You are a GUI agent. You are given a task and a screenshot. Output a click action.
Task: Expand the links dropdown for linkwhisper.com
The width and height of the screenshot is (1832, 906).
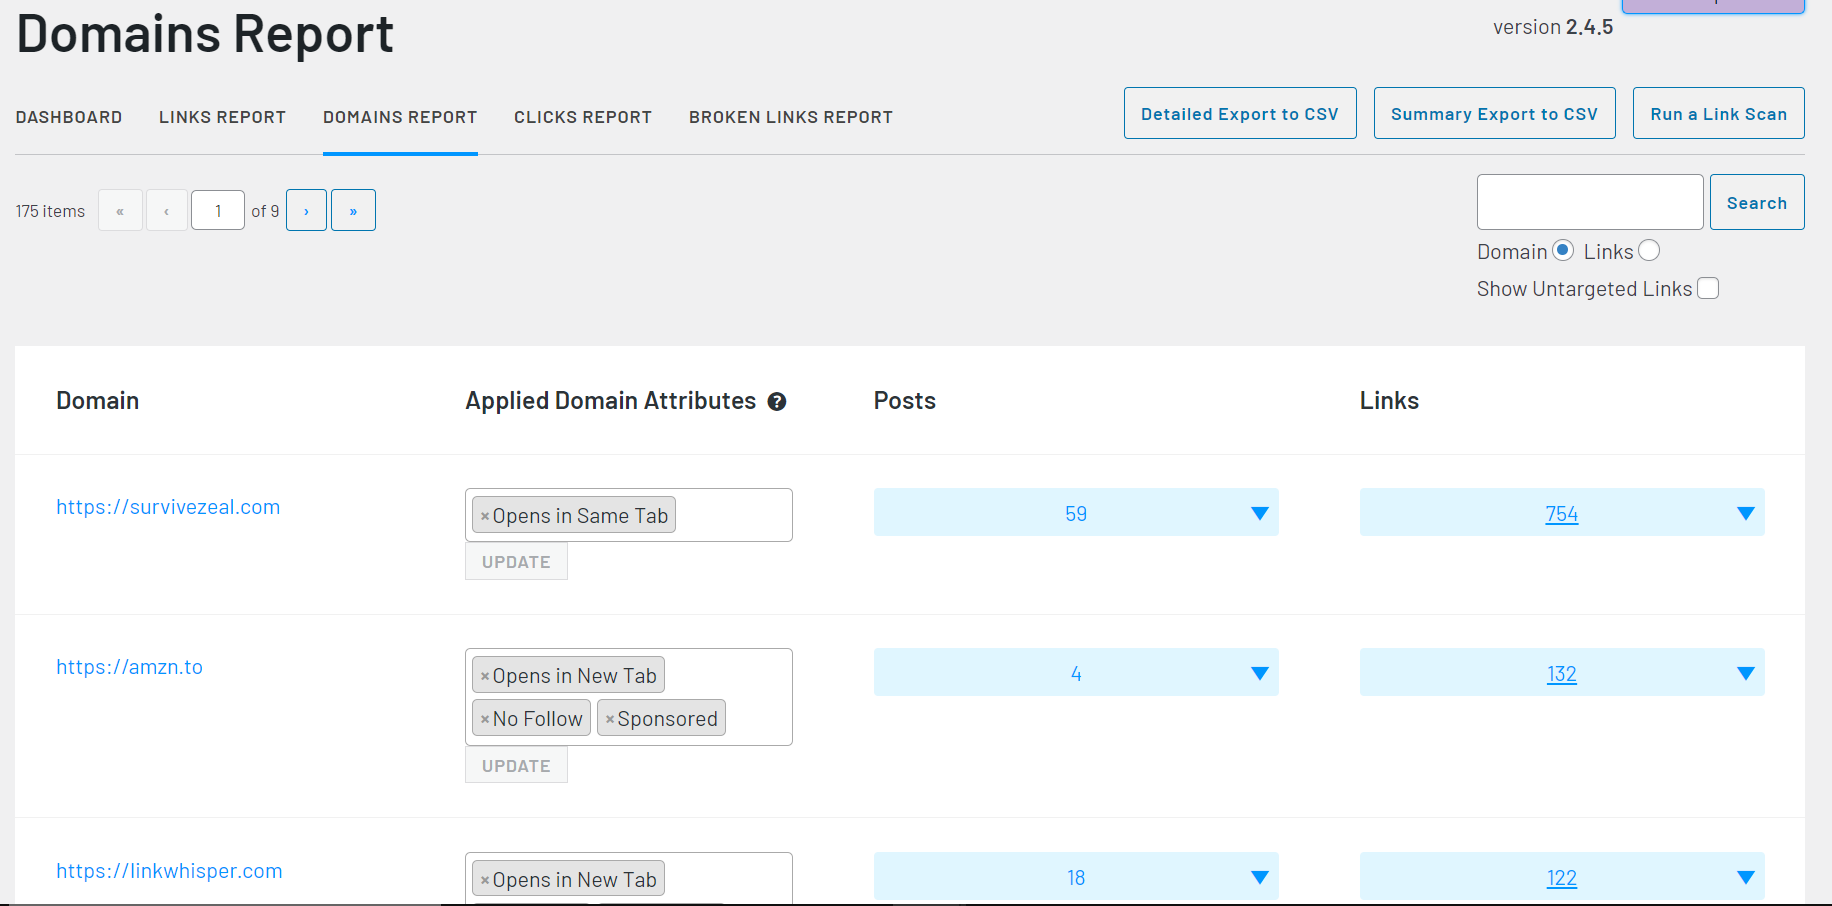tap(1746, 877)
